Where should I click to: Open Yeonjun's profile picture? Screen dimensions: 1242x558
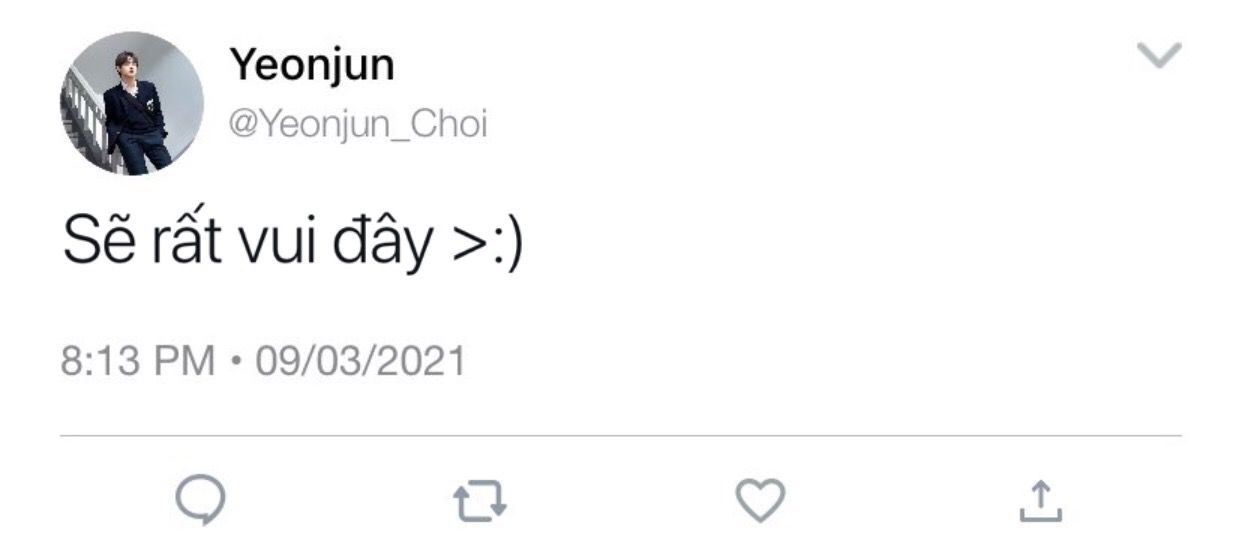click(x=132, y=103)
